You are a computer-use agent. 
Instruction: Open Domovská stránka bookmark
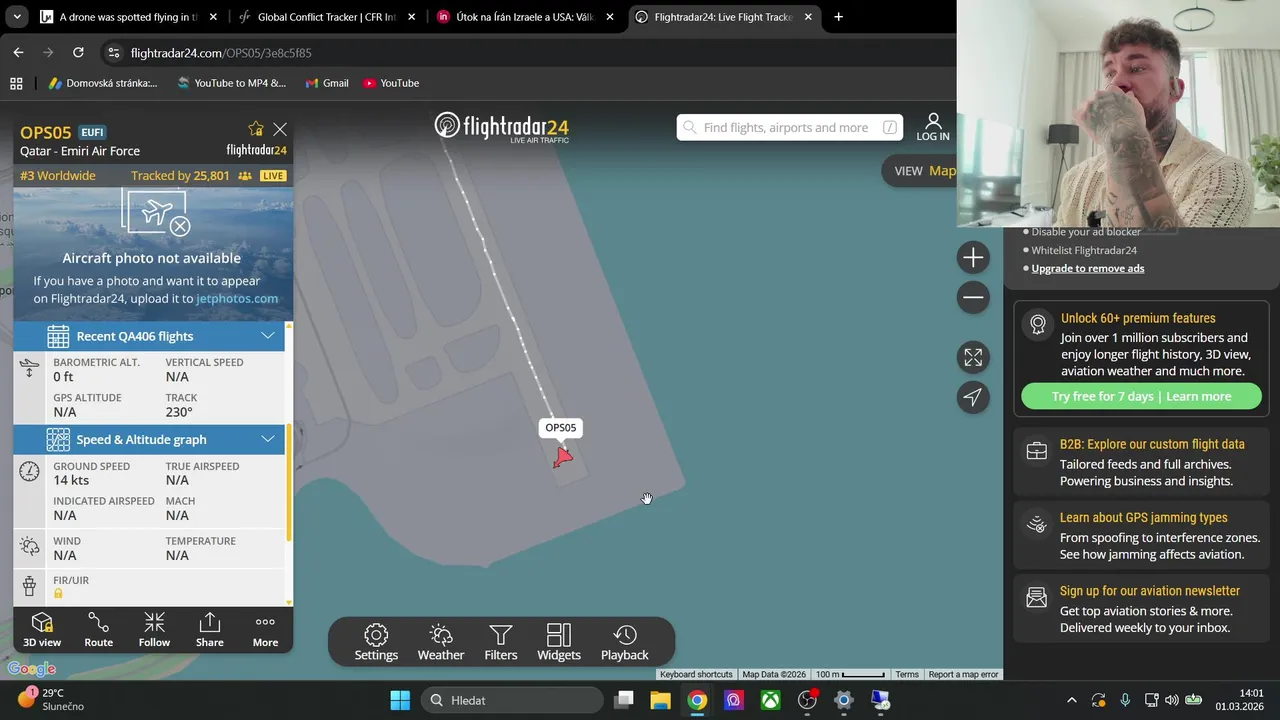tap(103, 83)
